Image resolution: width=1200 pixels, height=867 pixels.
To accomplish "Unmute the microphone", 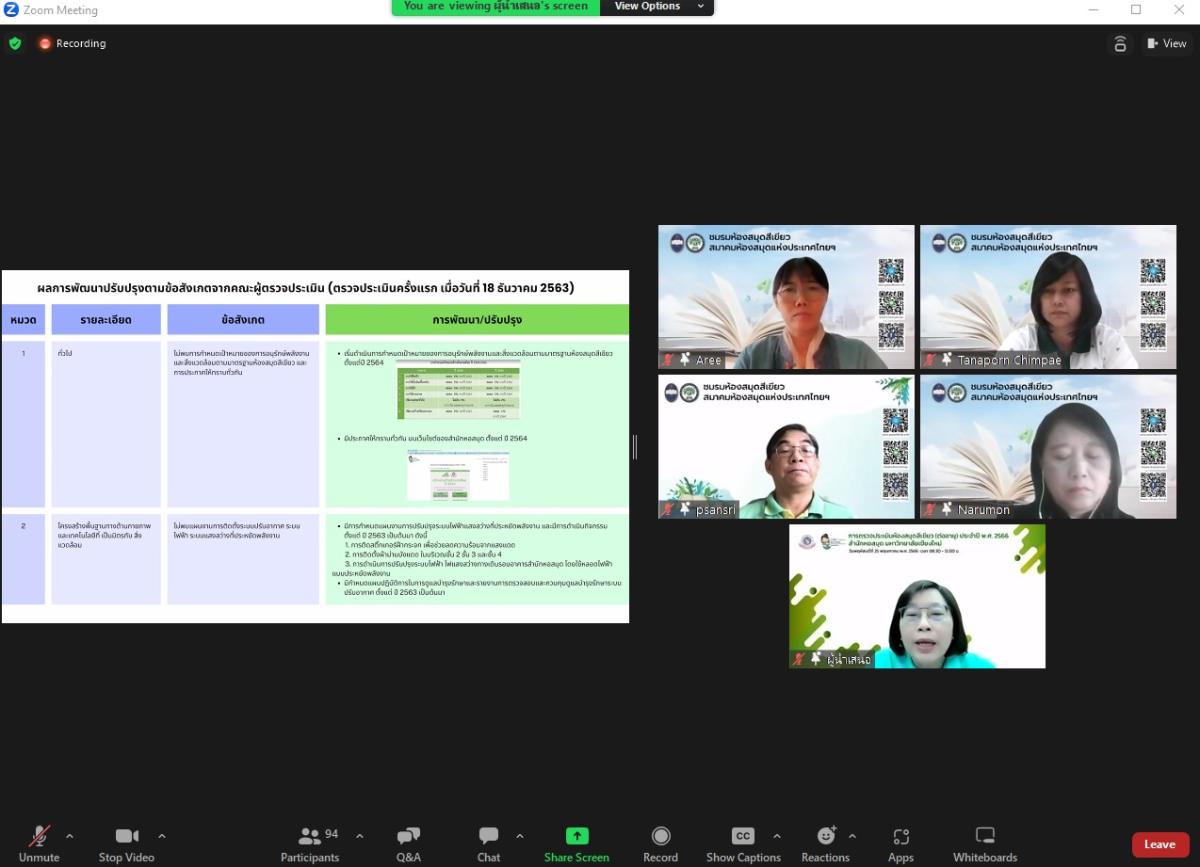I will pos(39,843).
